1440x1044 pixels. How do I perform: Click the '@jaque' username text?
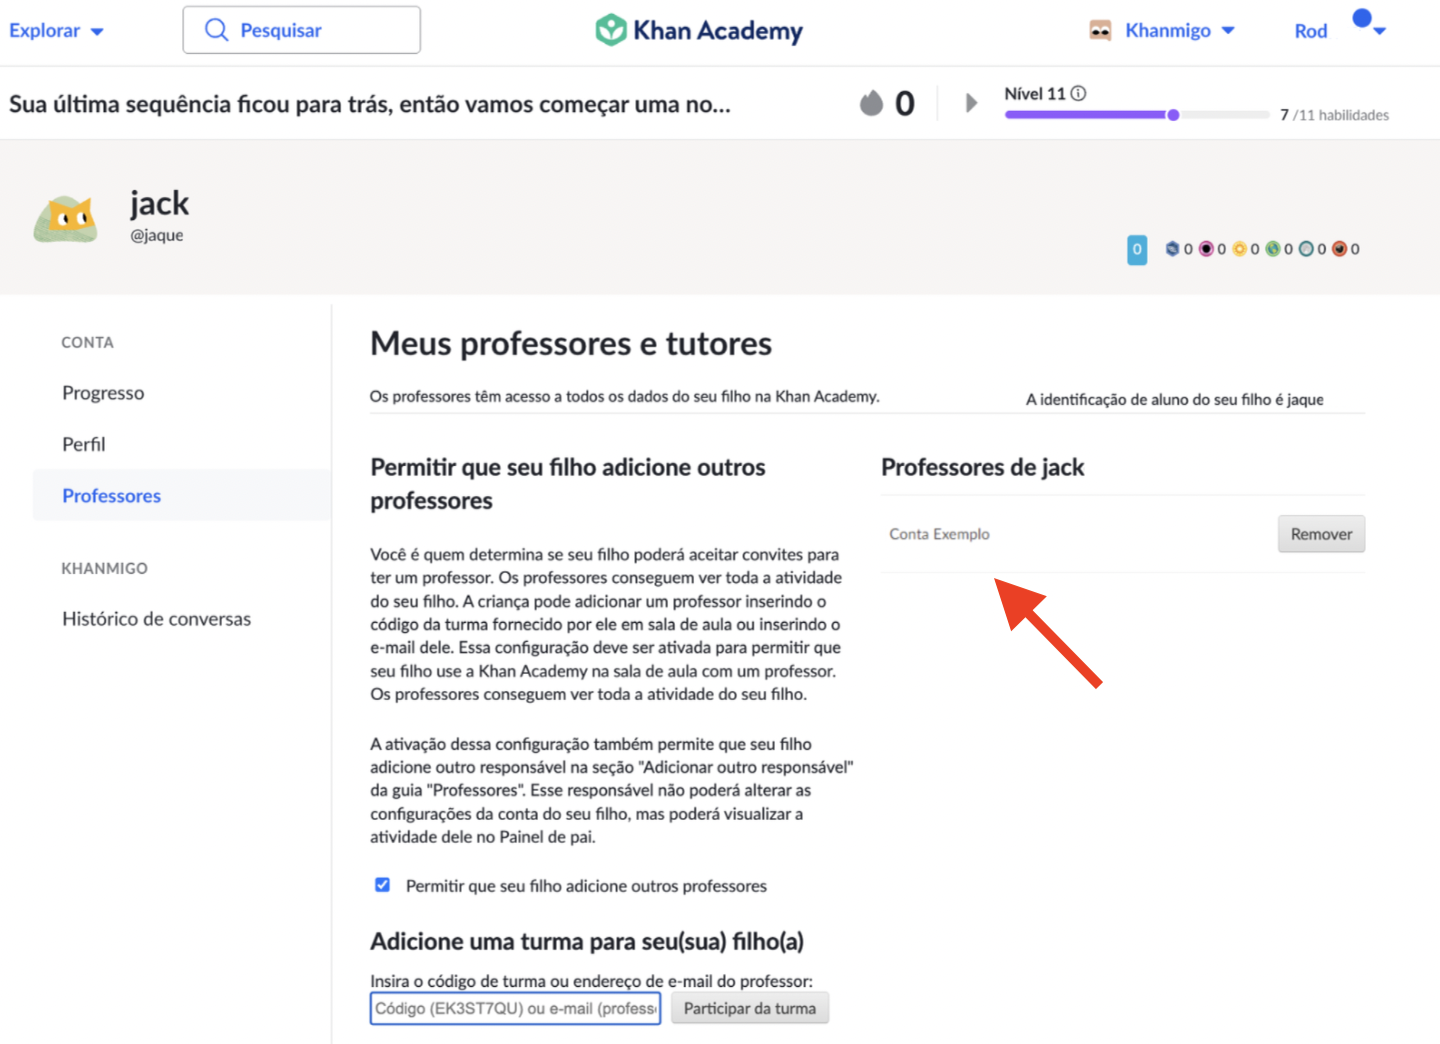(x=157, y=236)
